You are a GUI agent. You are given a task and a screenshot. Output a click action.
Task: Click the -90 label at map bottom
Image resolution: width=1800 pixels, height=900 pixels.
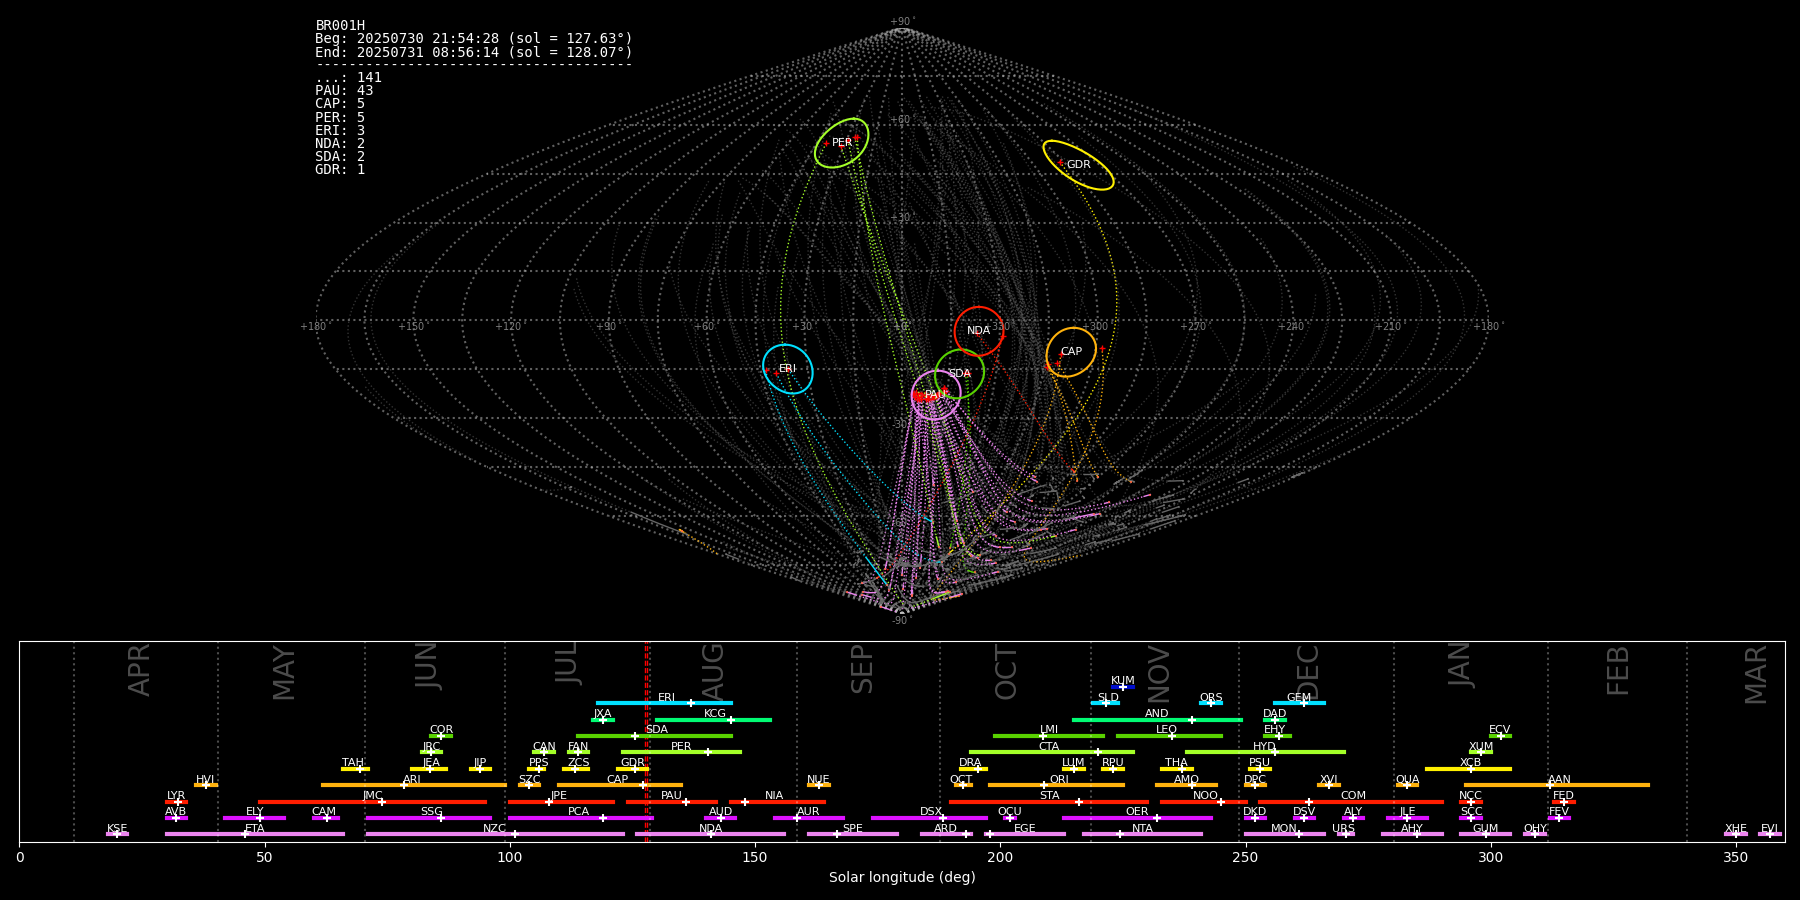point(901,620)
